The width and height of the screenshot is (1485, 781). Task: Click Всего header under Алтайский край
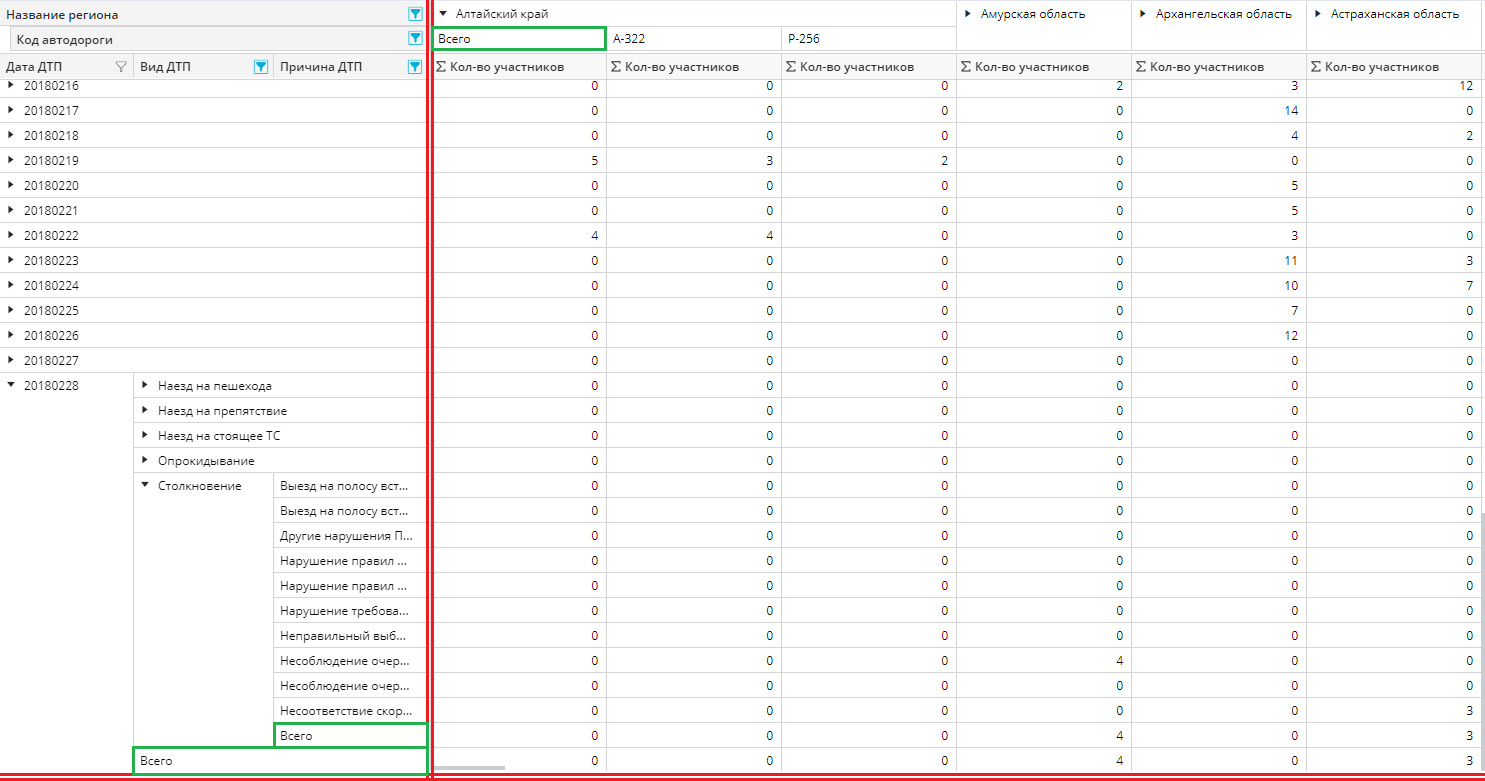519,39
